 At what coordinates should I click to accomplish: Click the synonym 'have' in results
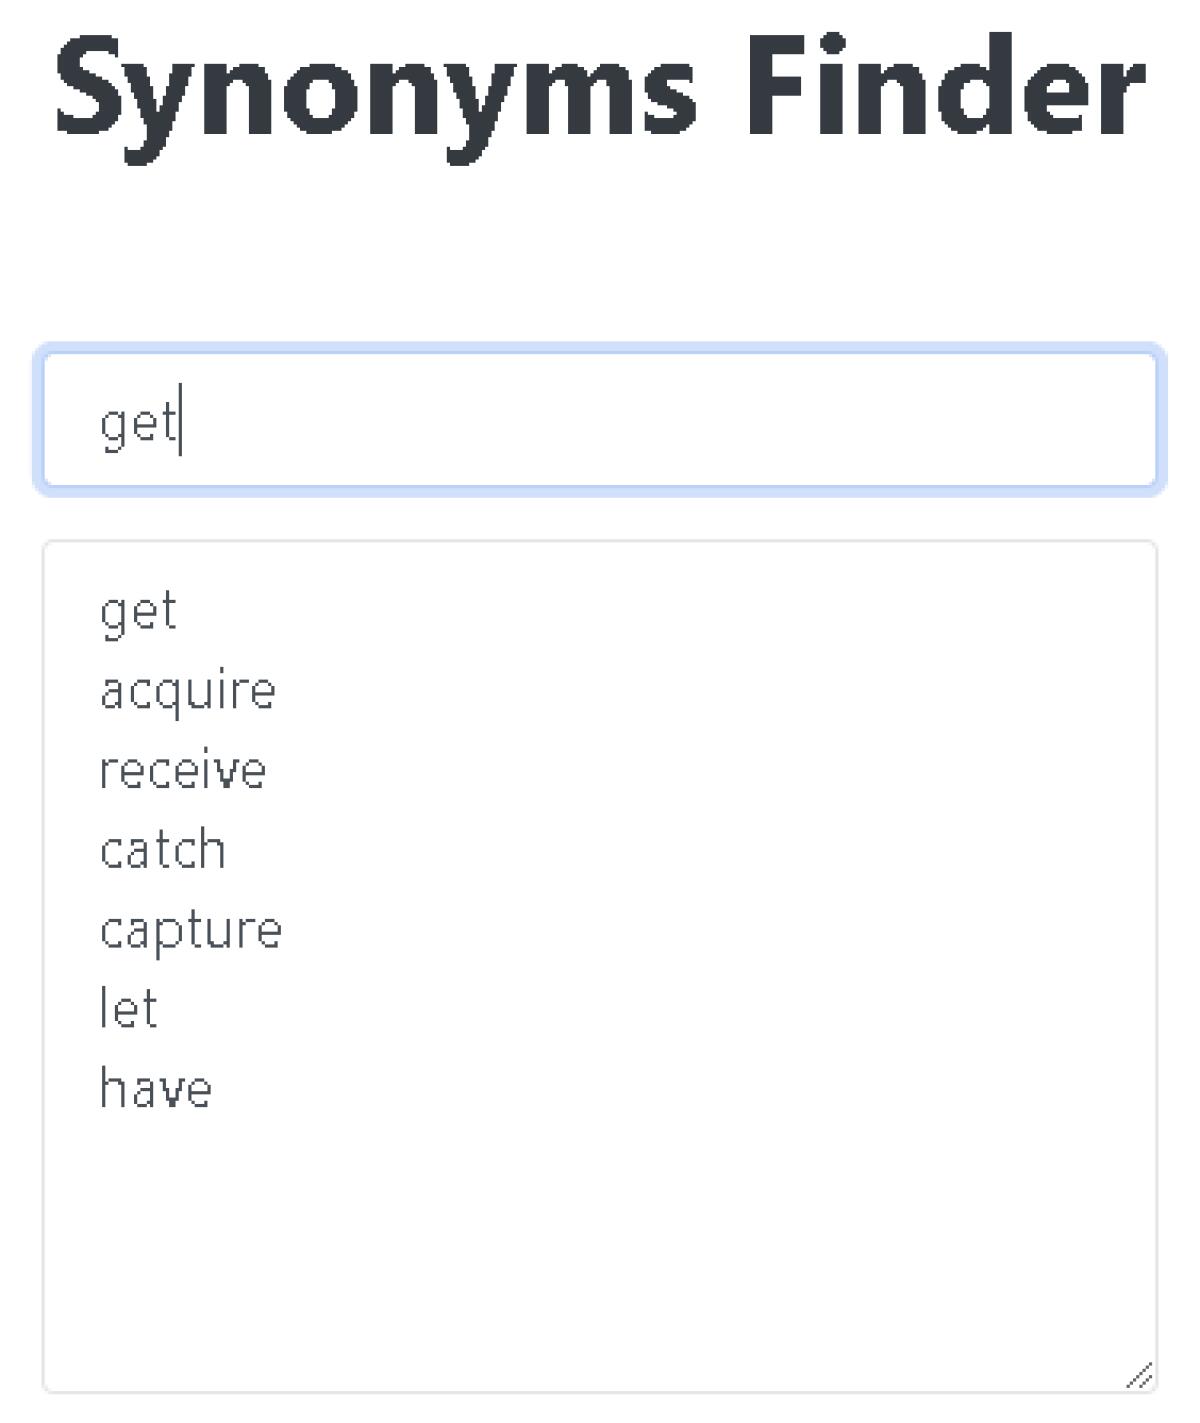(155, 1089)
